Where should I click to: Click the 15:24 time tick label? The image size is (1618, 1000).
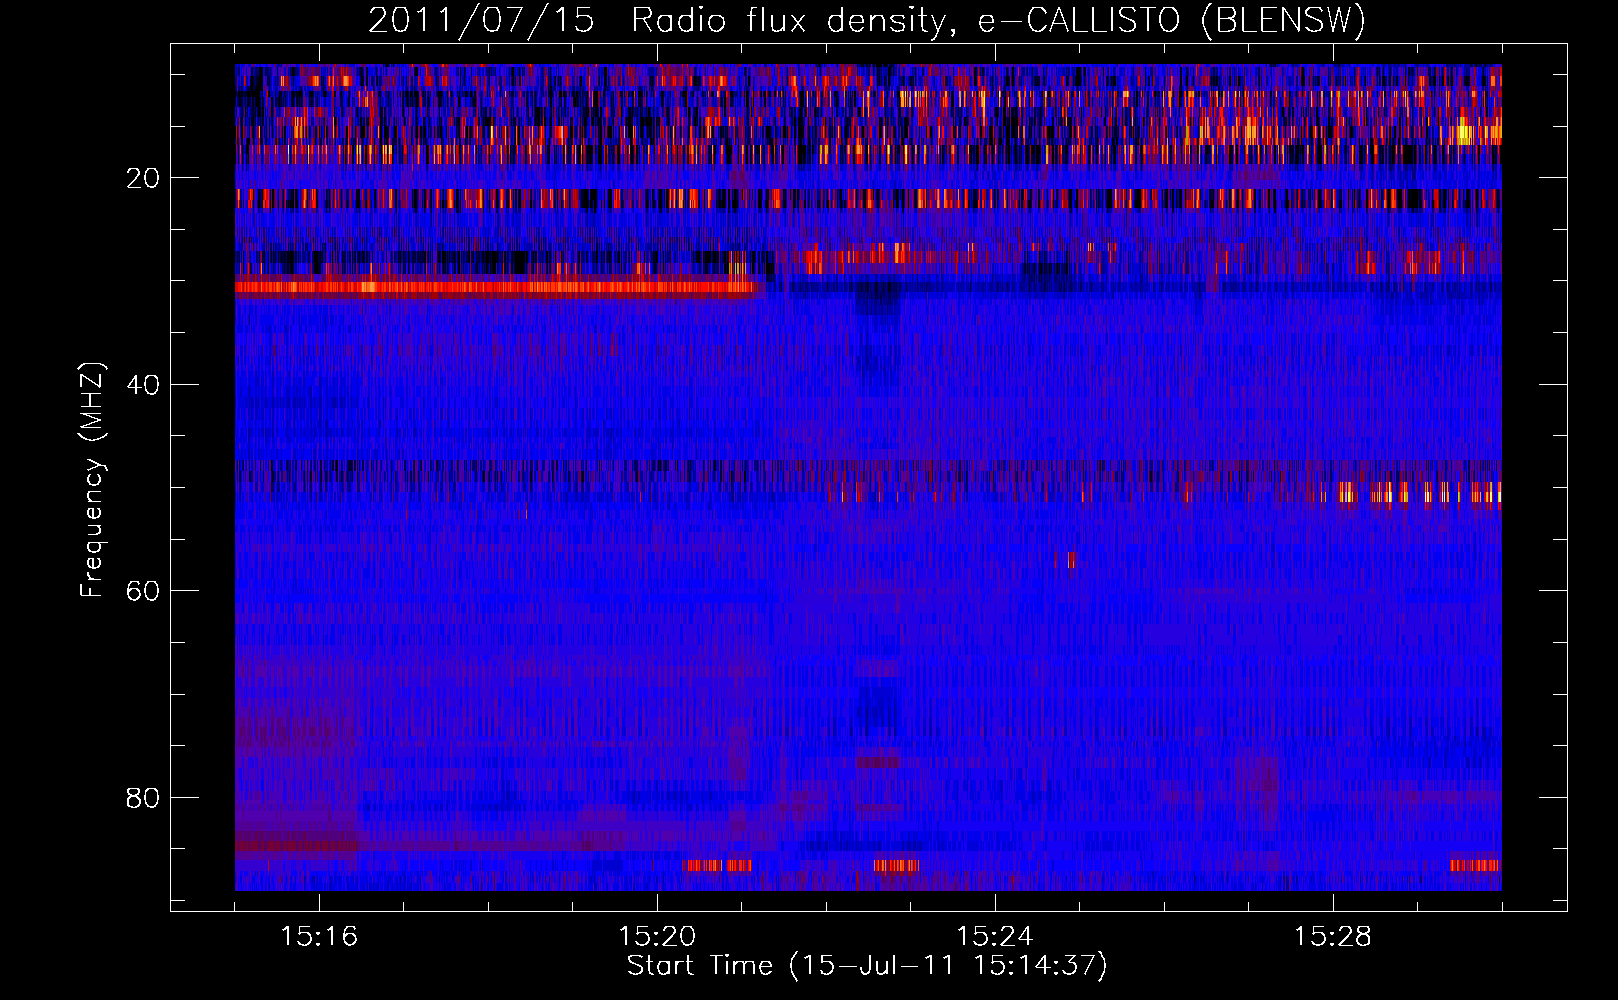click(995, 937)
